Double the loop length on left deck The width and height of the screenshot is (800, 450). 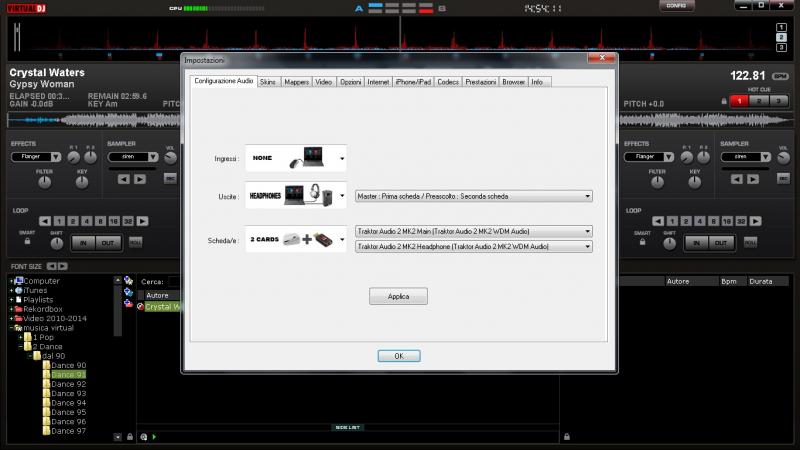142,221
